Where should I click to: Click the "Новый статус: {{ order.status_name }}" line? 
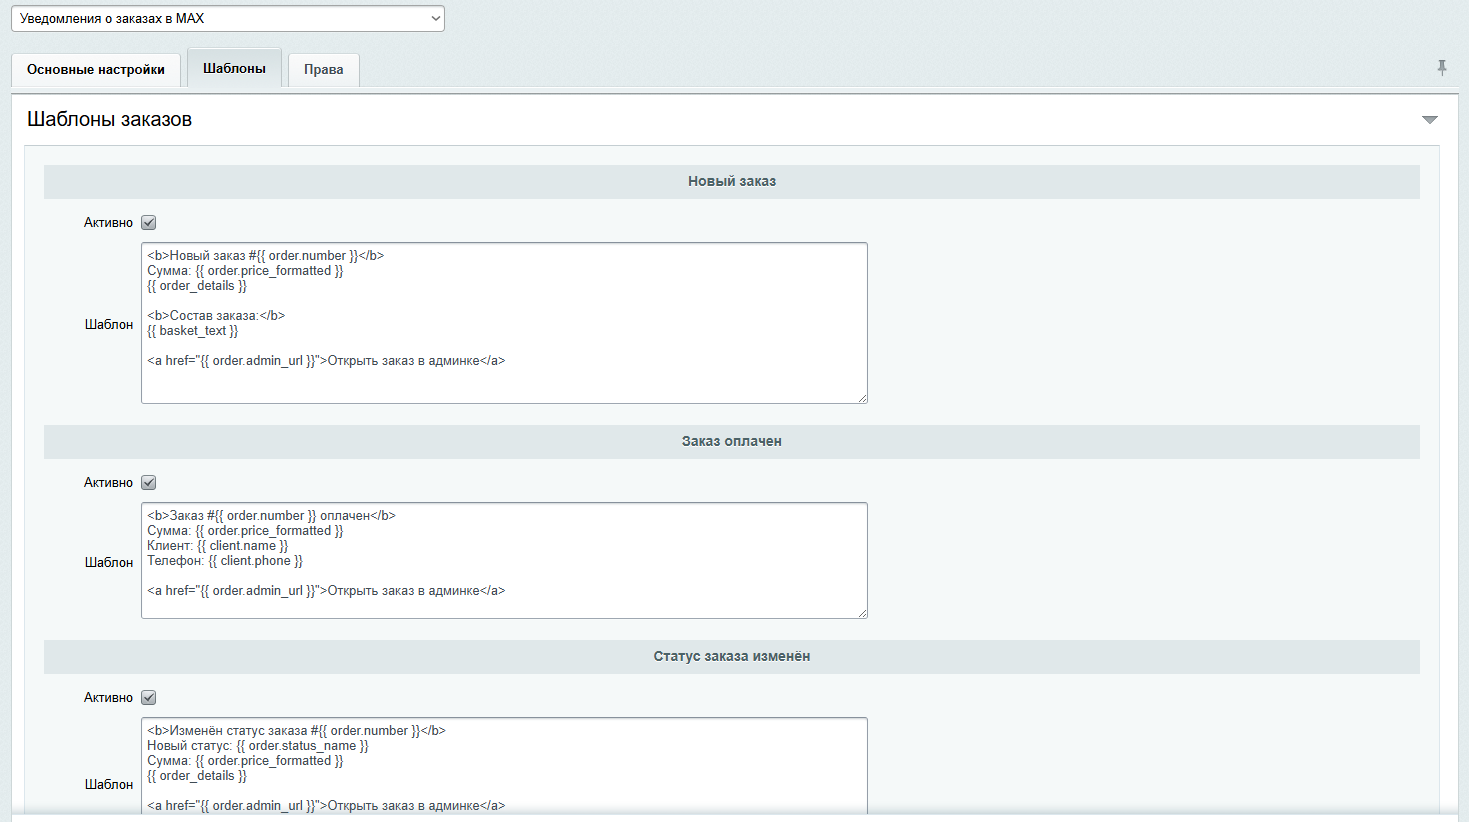coord(258,746)
